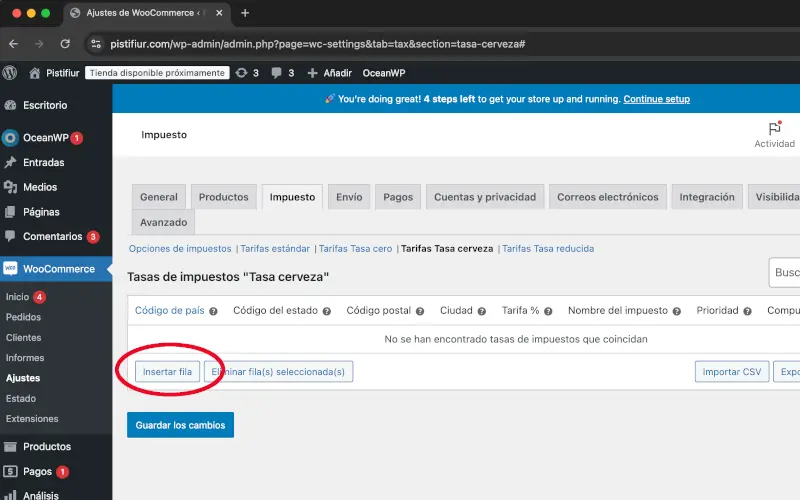Open Tarifas Tasa cero link
800x500 pixels.
(356, 248)
